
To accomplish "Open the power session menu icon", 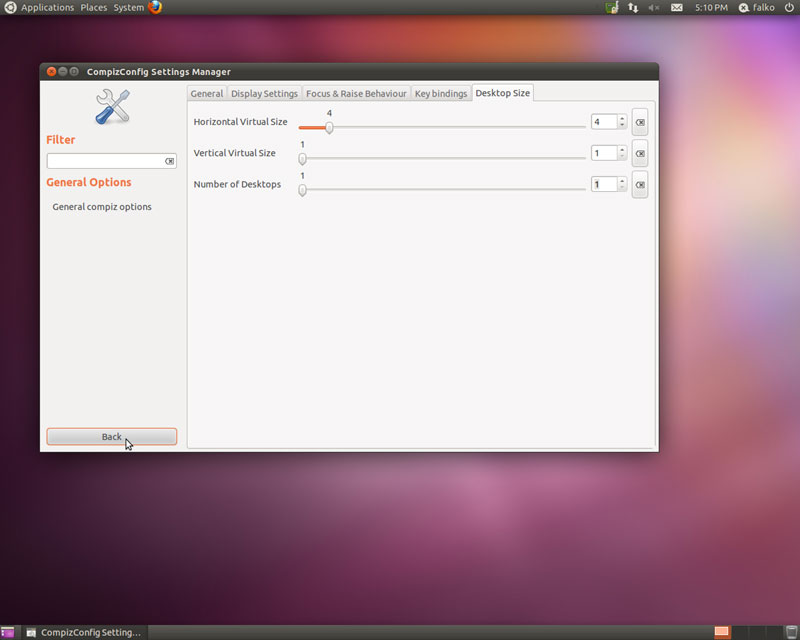I will coord(789,7).
